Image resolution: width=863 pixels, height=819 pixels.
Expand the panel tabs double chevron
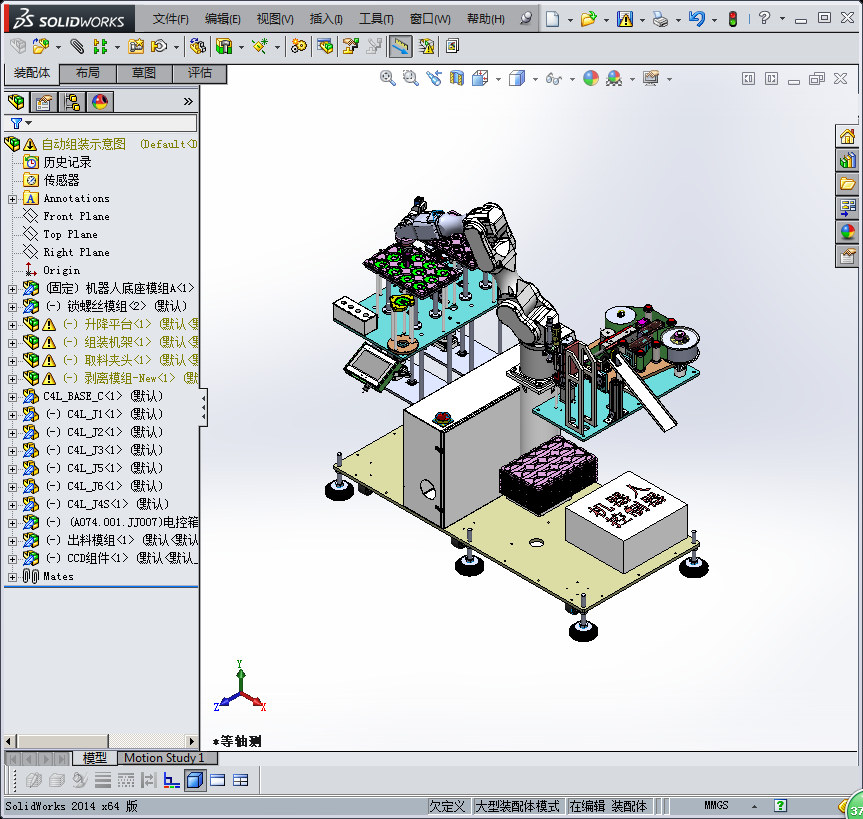(x=188, y=102)
